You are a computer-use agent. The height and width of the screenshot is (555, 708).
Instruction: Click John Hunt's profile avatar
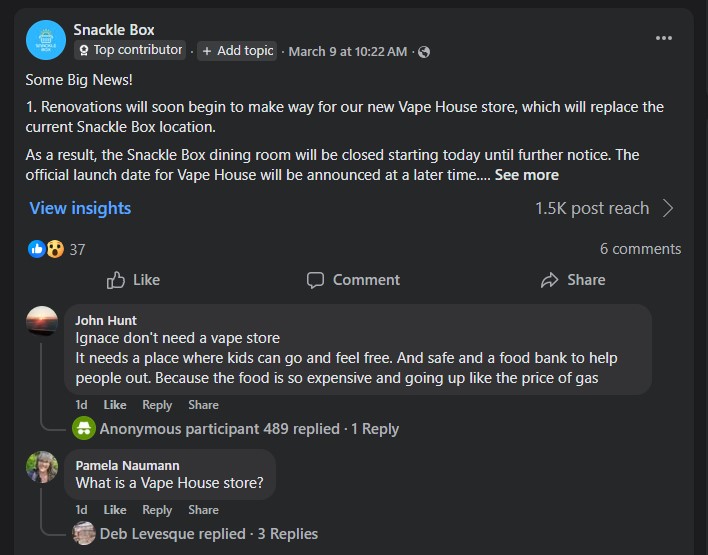coord(42,322)
